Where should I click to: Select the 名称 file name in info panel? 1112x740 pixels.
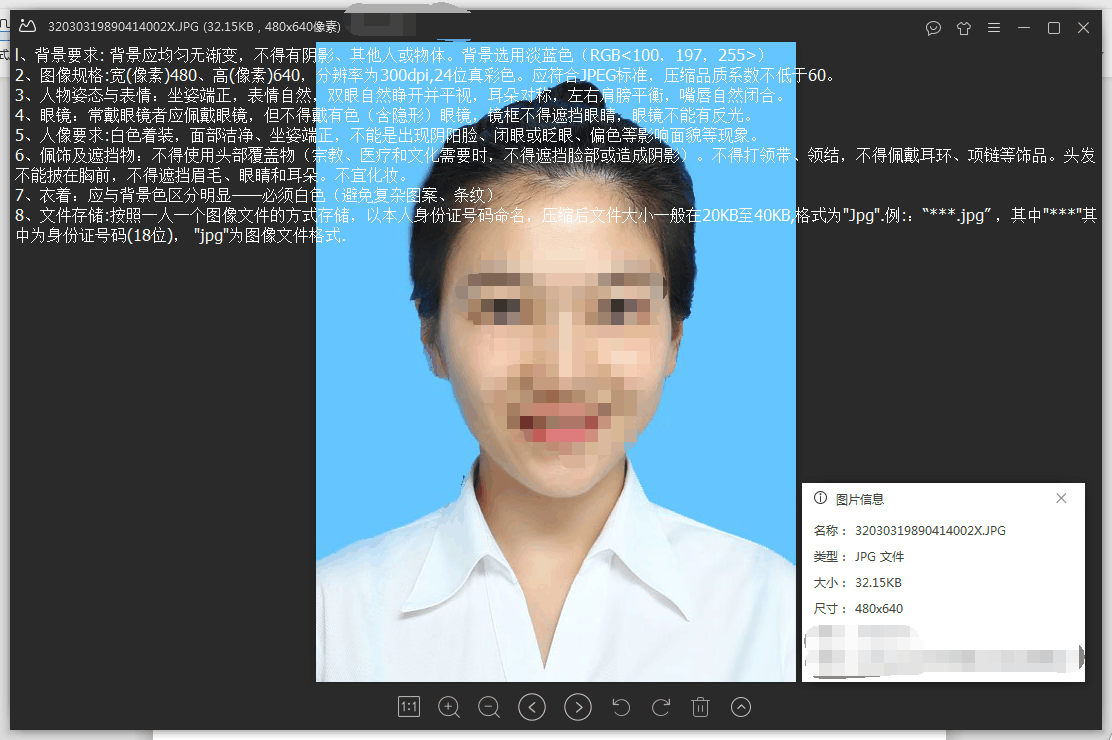coord(930,530)
